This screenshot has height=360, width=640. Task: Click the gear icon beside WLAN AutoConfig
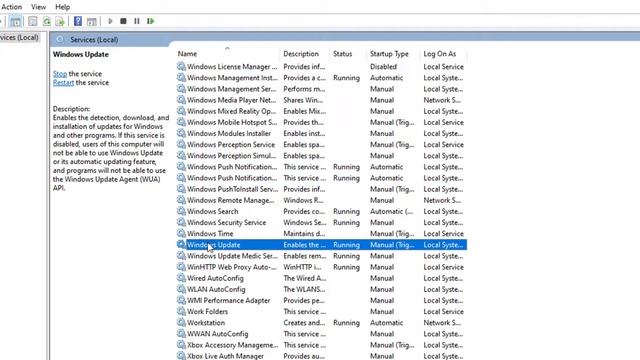tap(181, 289)
